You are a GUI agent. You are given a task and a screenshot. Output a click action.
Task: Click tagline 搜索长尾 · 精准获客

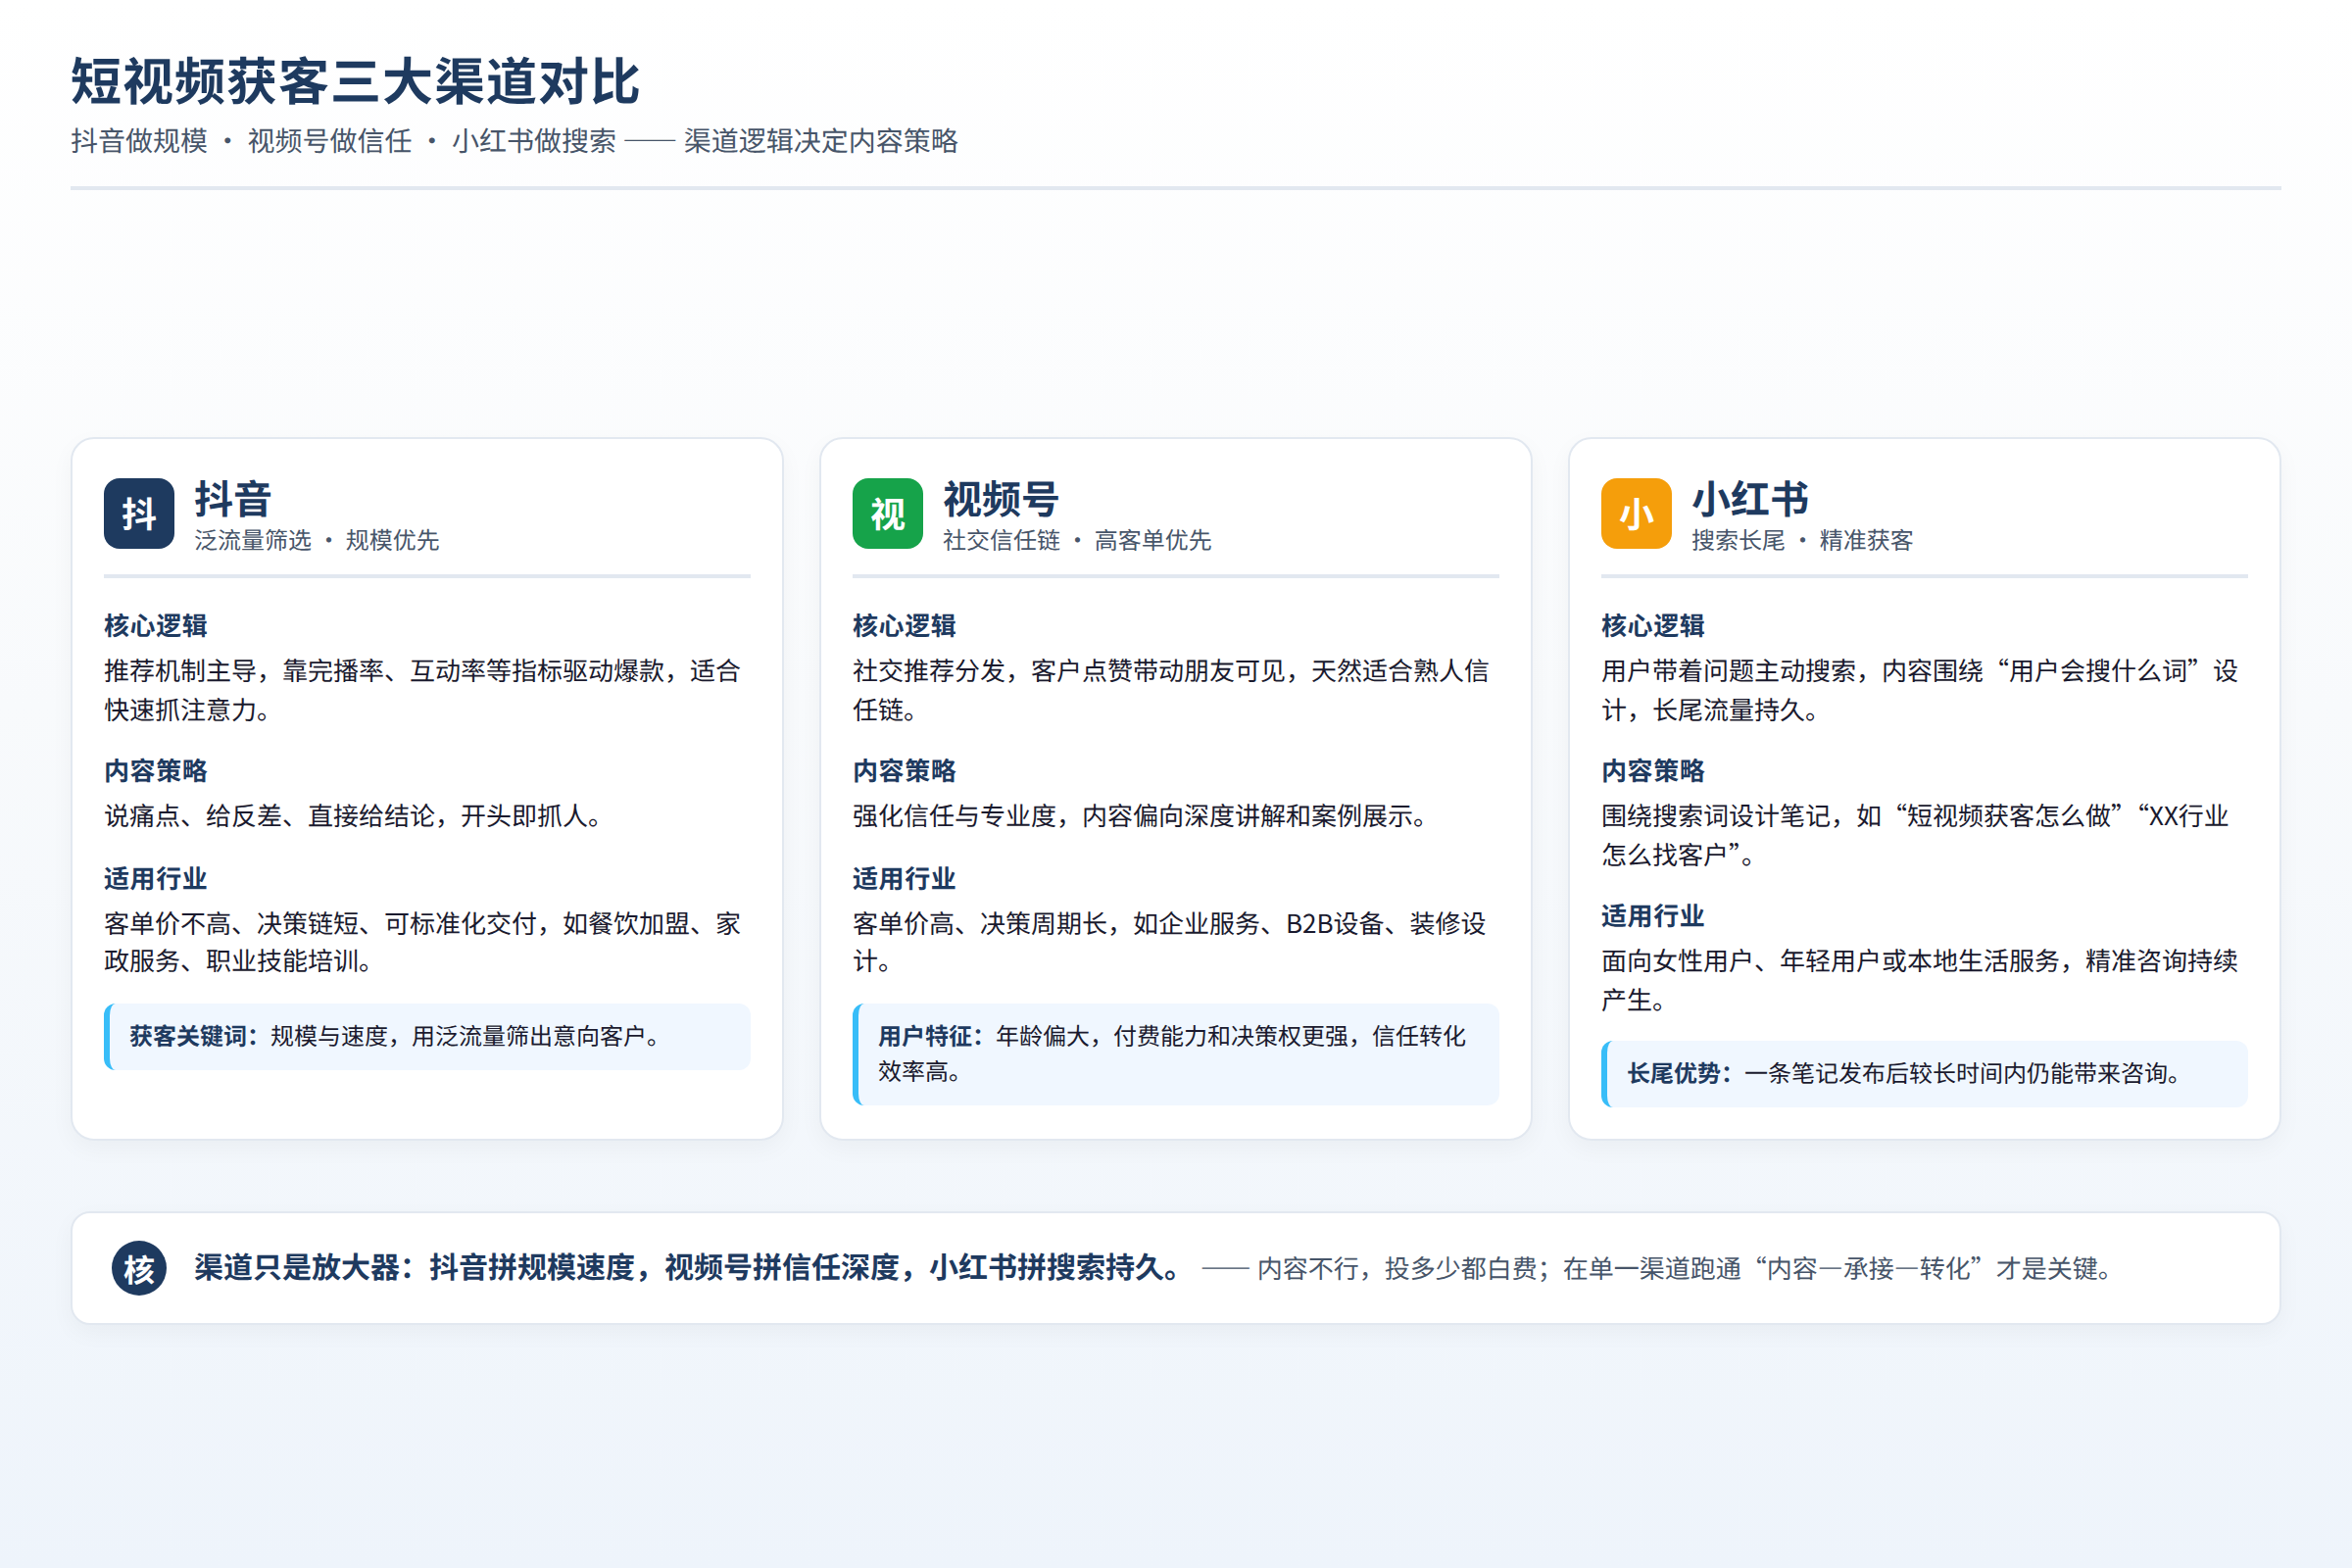pyautogui.click(x=1802, y=540)
